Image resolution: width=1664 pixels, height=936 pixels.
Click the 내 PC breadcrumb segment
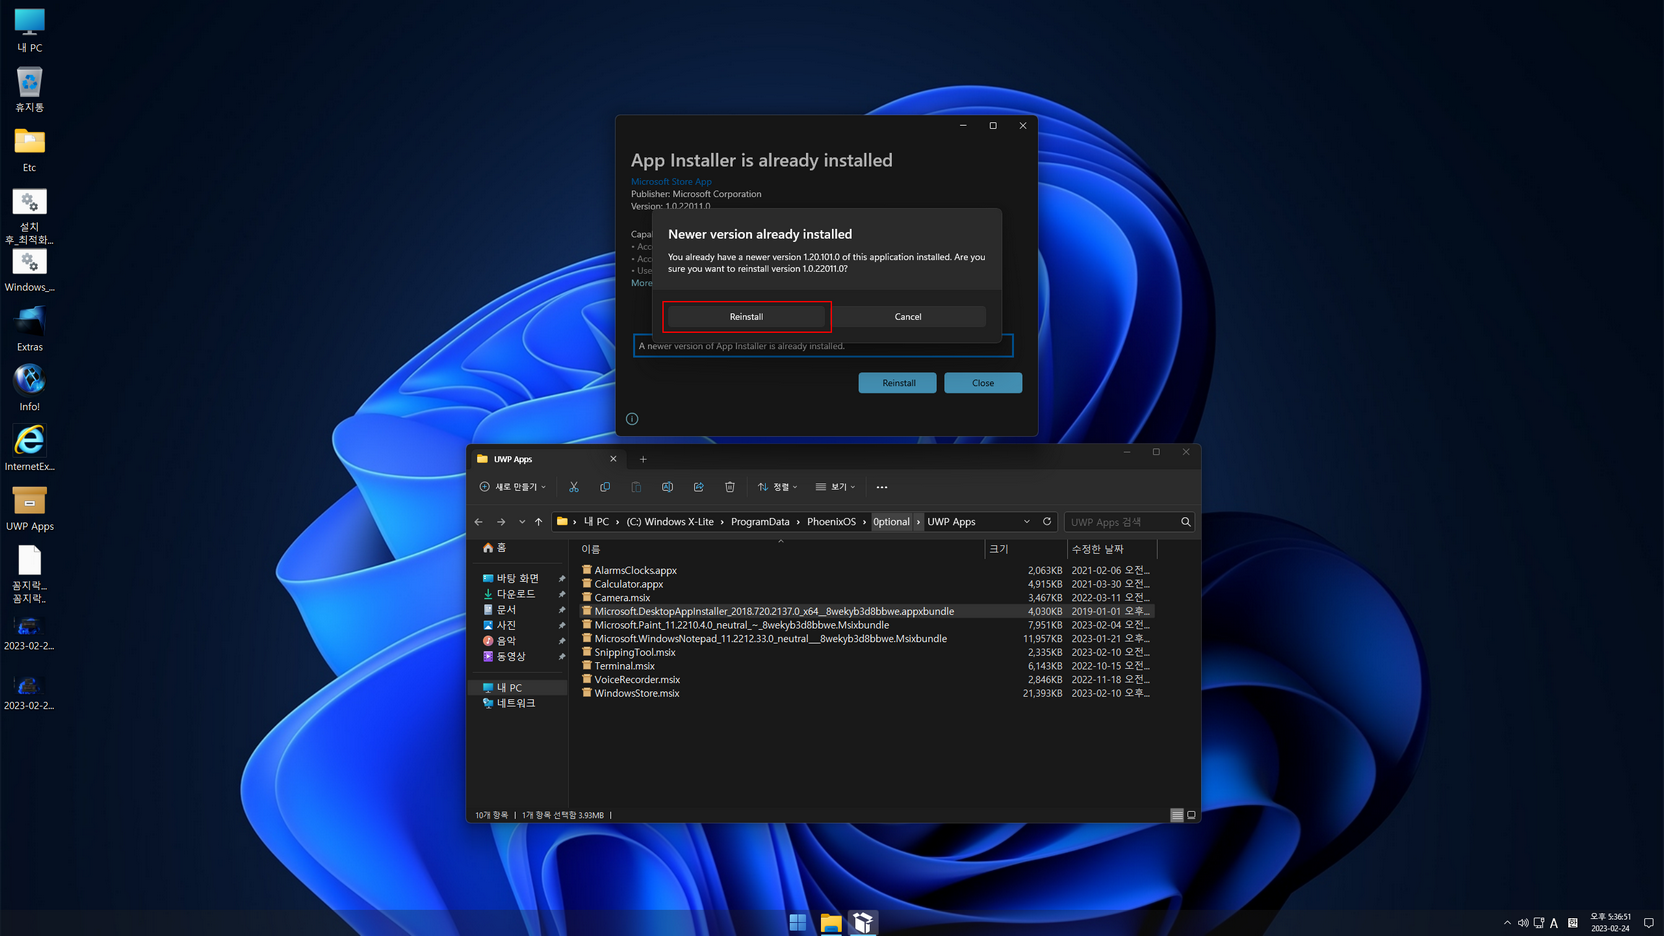(596, 522)
